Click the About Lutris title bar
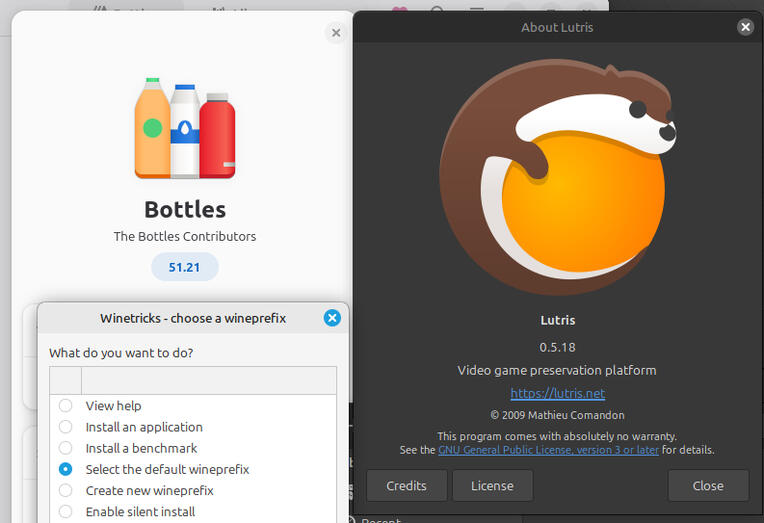This screenshot has height=523, width=764. [x=557, y=27]
